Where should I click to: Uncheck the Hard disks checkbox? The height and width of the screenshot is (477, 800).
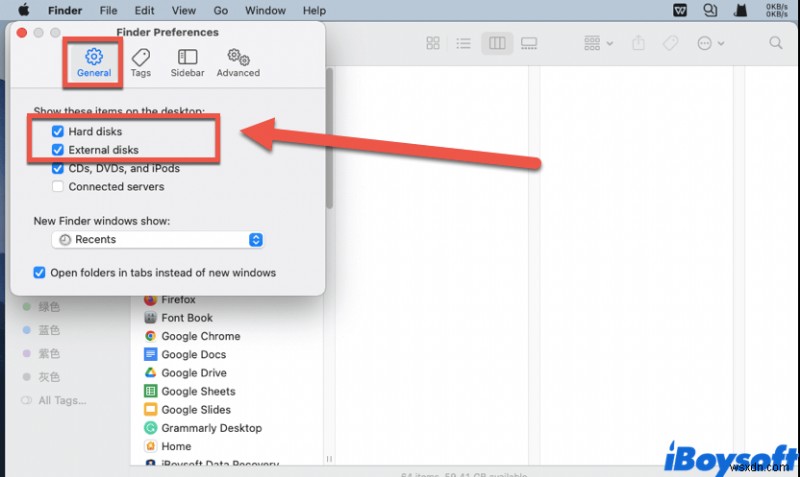(58, 131)
